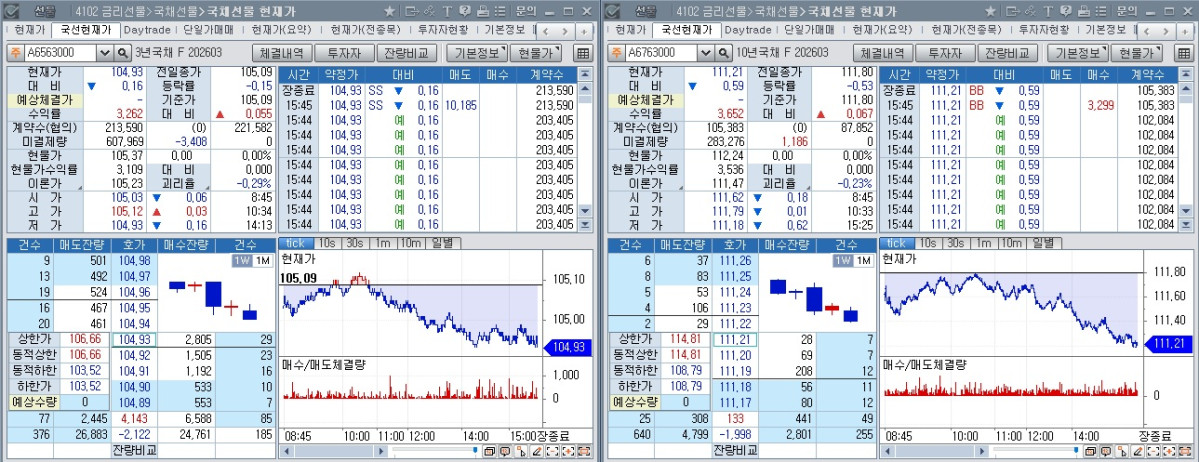This screenshot has width=1199, height=462.
Task: Expand 현물가 dropdown button in left window
Action: pyautogui.click(x=535, y=53)
